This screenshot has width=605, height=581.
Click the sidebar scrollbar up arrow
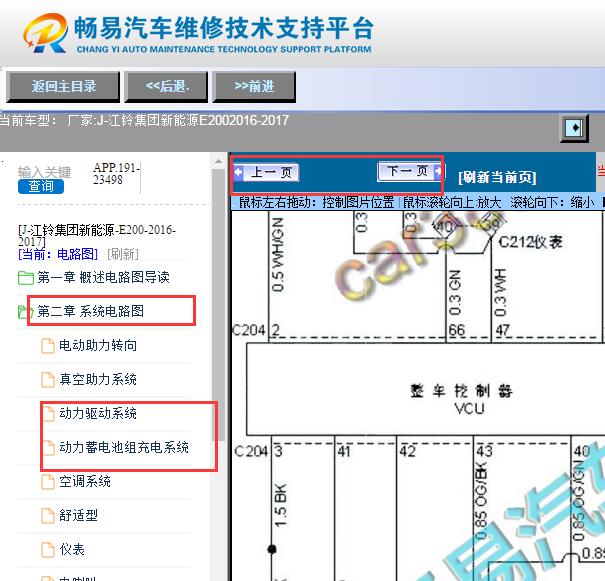(218, 161)
